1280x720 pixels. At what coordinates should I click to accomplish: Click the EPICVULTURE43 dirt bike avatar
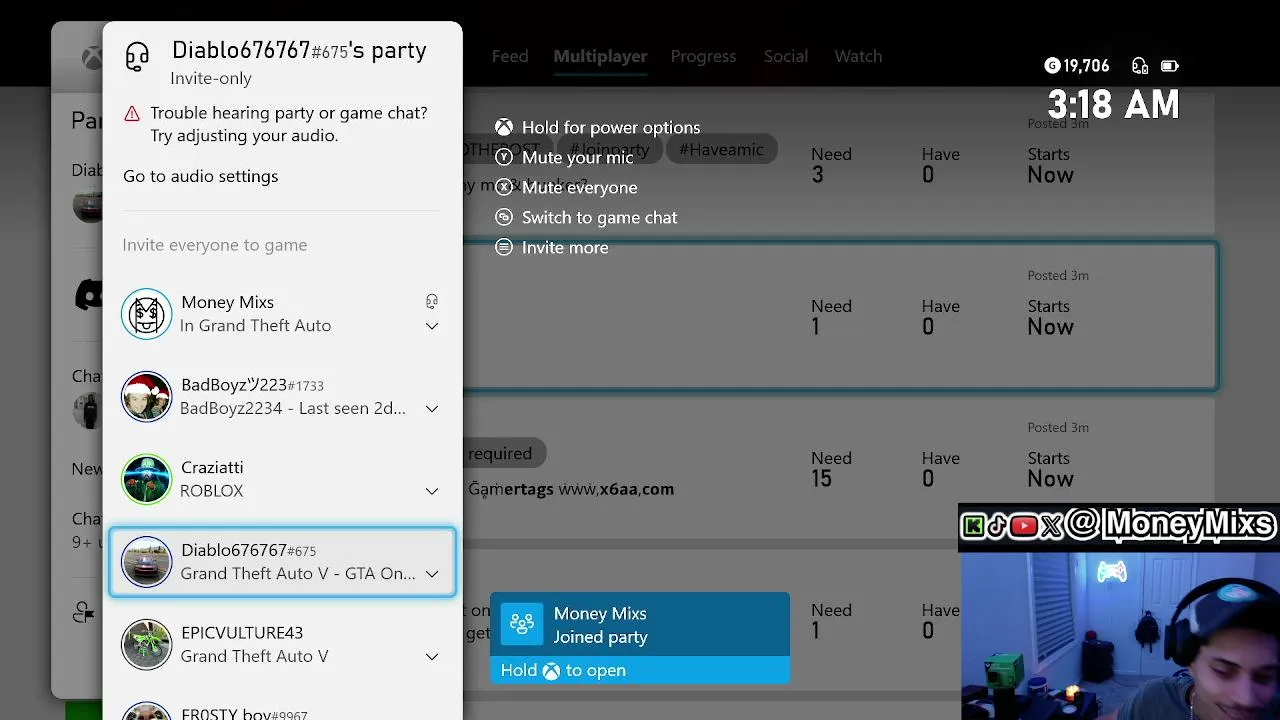[x=147, y=644]
